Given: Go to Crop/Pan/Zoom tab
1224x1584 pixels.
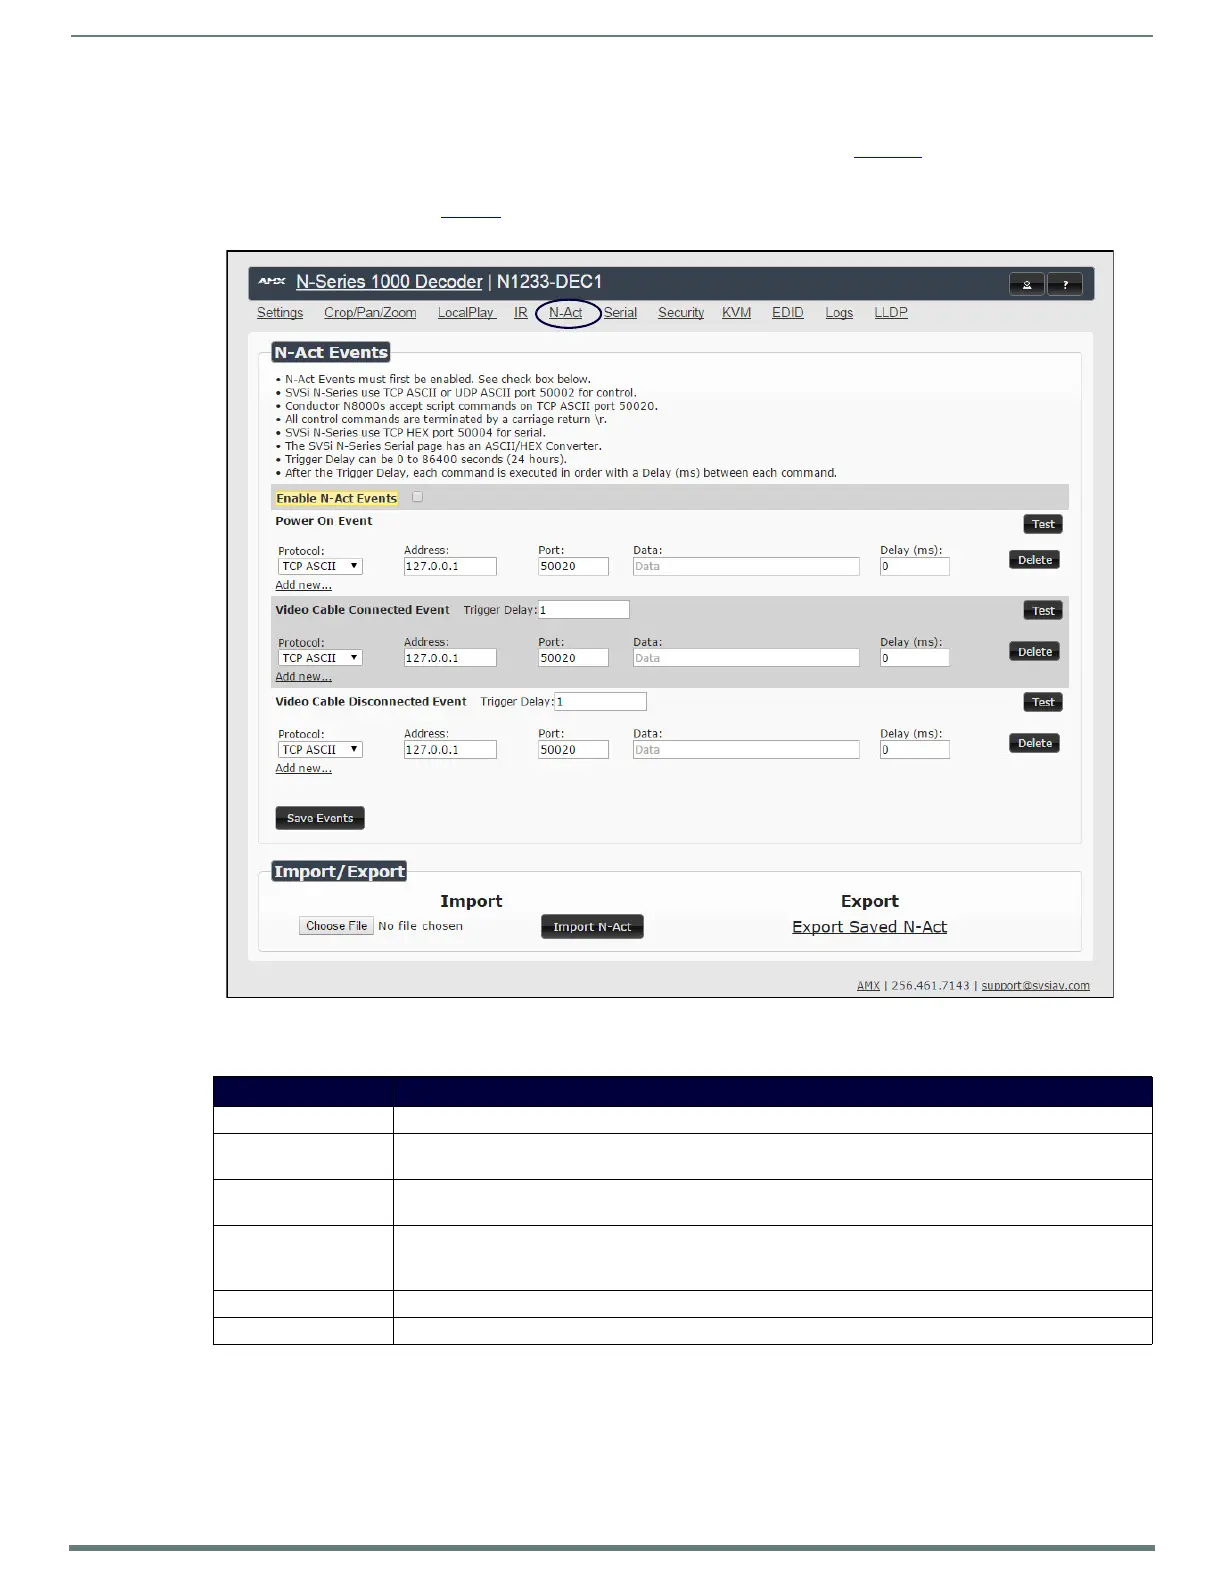Looking at the screenshot, I should [370, 313].
